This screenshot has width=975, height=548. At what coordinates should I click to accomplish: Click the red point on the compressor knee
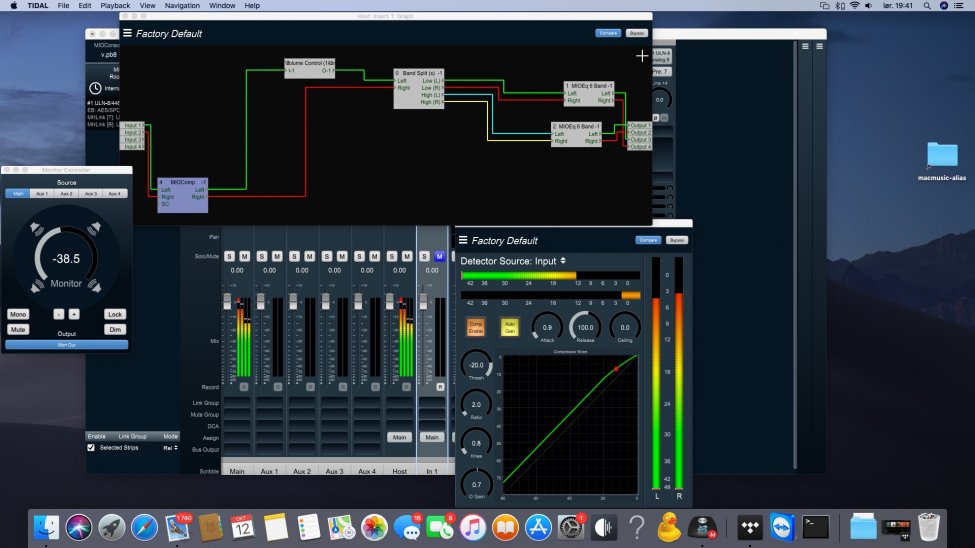point(616,369)
